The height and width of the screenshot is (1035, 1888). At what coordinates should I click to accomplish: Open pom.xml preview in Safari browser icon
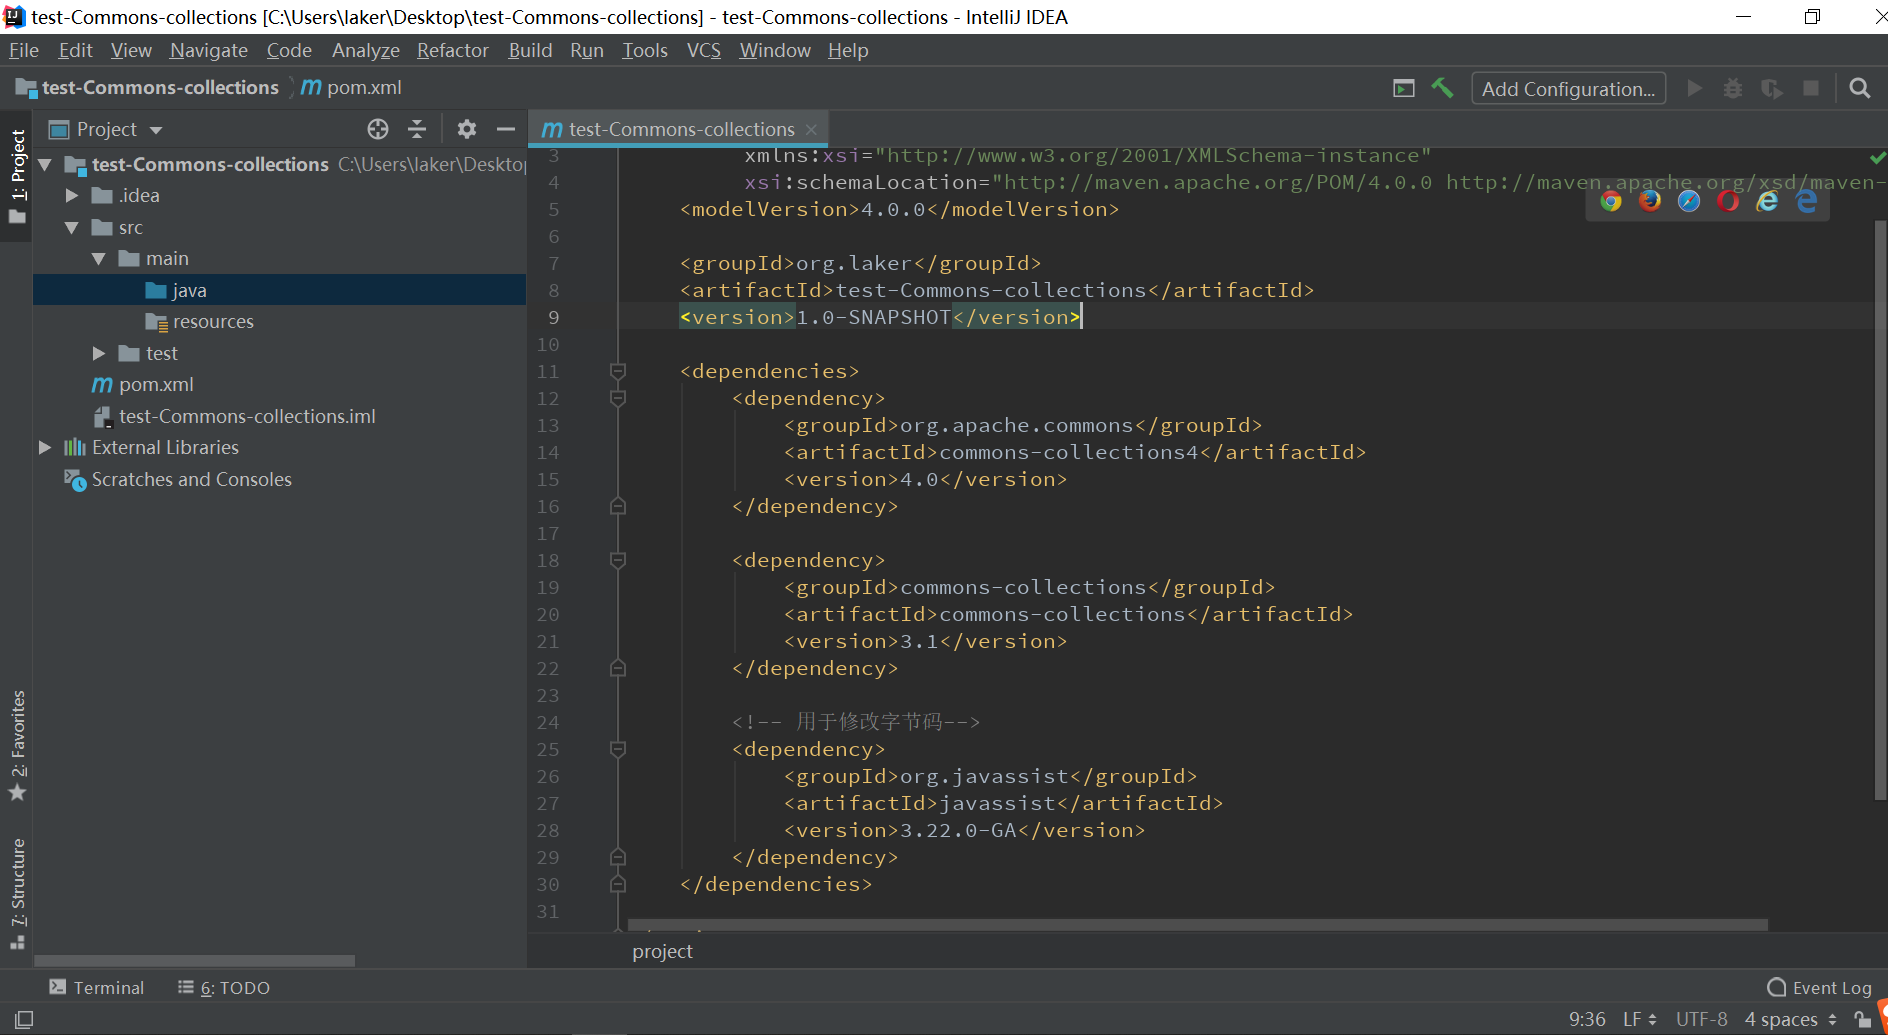point(1689,201)
